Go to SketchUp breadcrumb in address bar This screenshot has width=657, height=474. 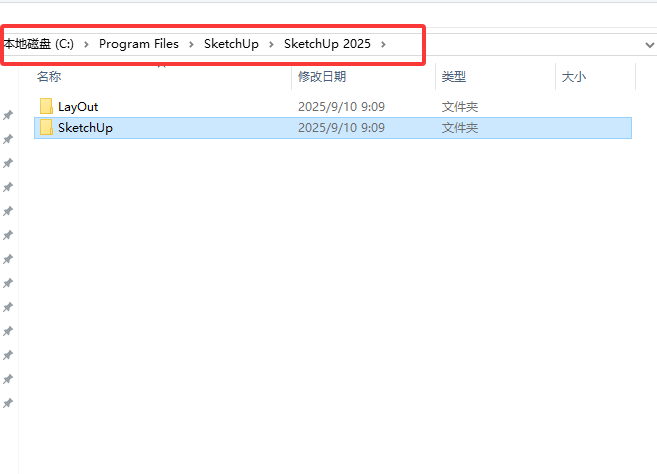pyautogui.click(x=231, y=44)
